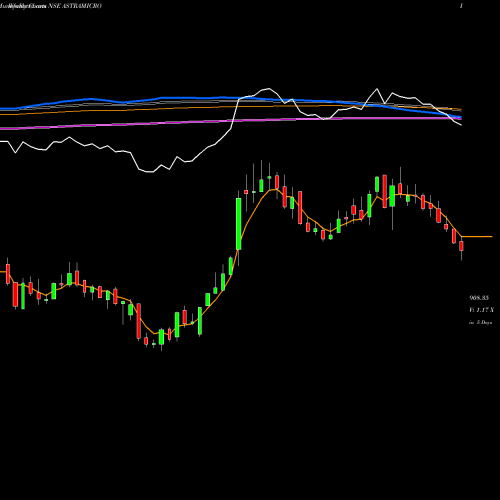Screen dimensions: 500x500
Task: Click the V: 1.17 N volume label
Action: pos(481,310)
